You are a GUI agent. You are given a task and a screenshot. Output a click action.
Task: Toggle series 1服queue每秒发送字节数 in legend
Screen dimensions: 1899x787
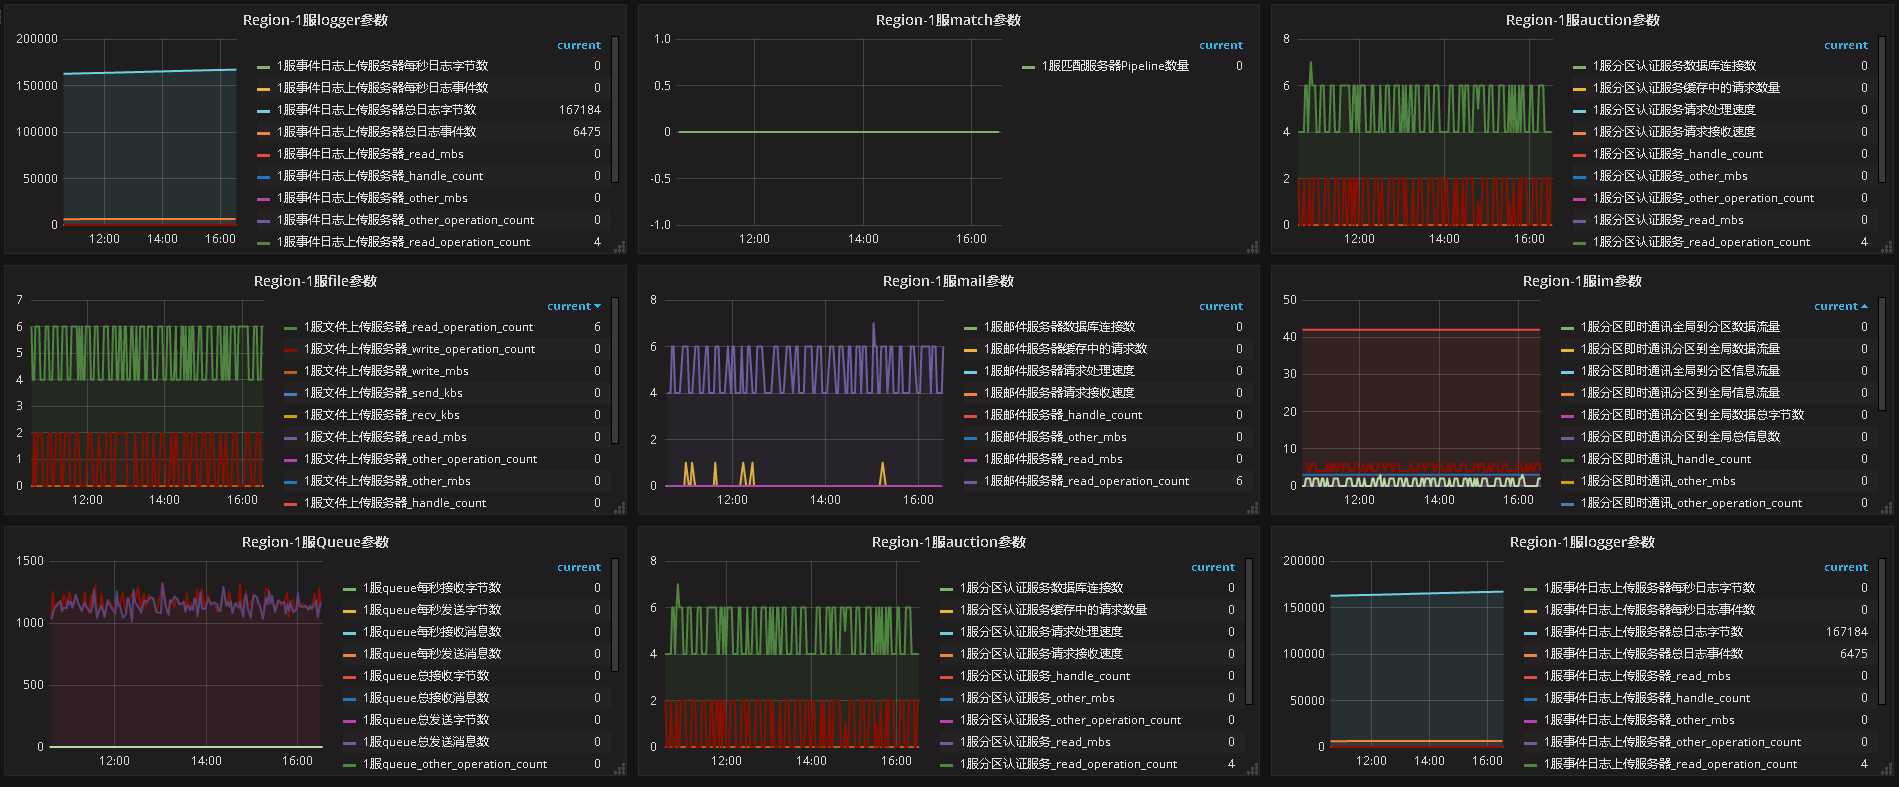(432, 610)
